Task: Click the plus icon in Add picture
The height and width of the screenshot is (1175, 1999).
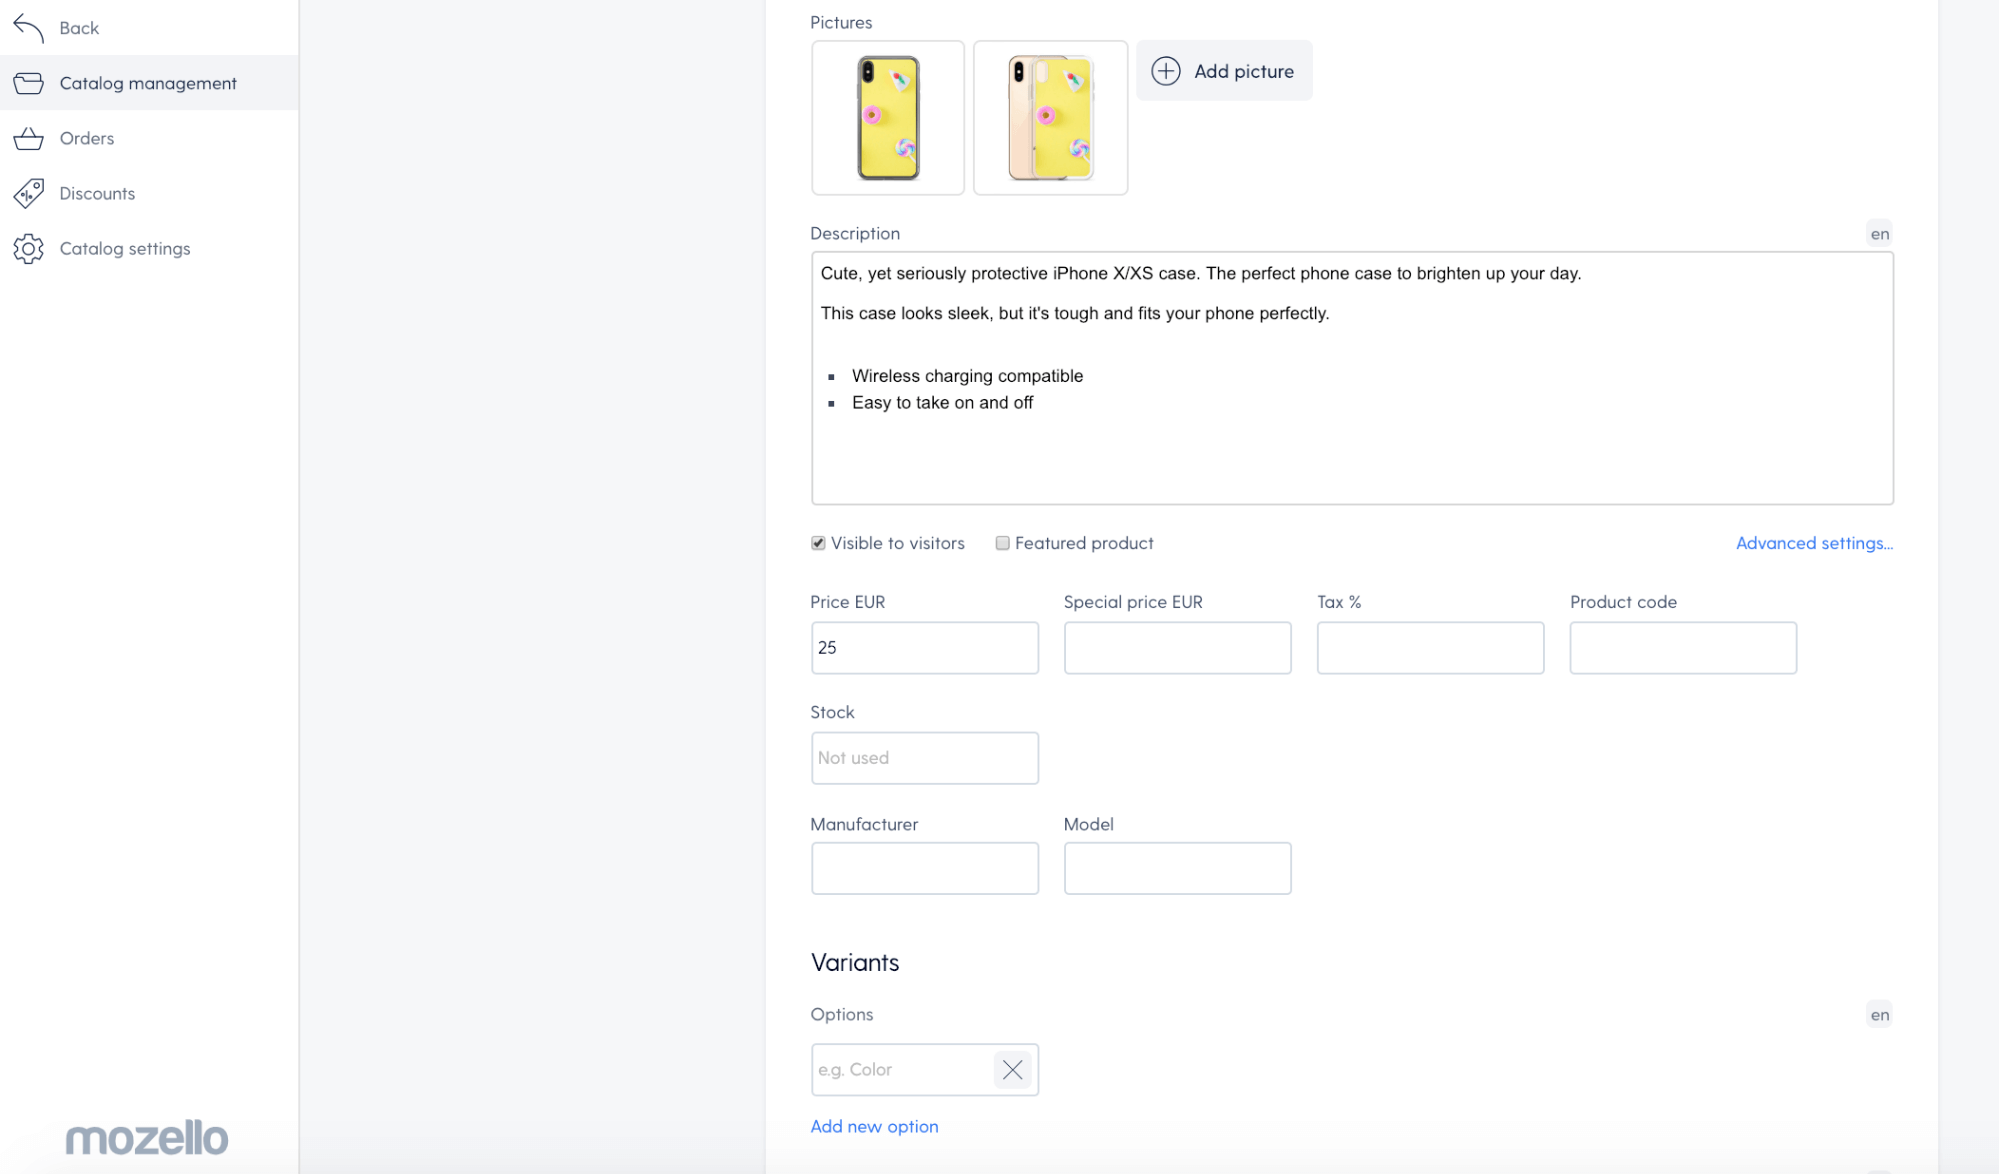Action: click(1165, 71)
